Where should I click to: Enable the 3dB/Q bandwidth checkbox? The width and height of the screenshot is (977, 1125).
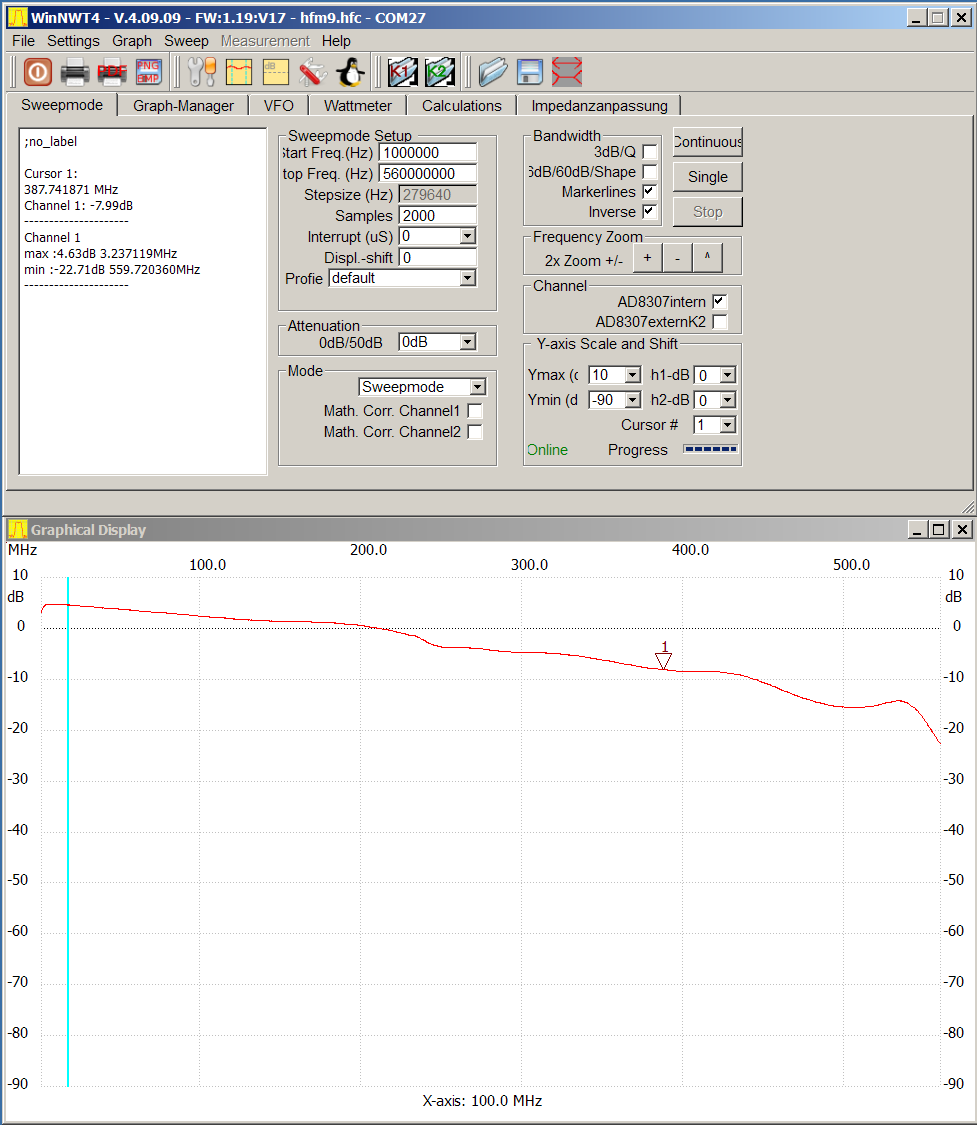click(x=650, y=152)
